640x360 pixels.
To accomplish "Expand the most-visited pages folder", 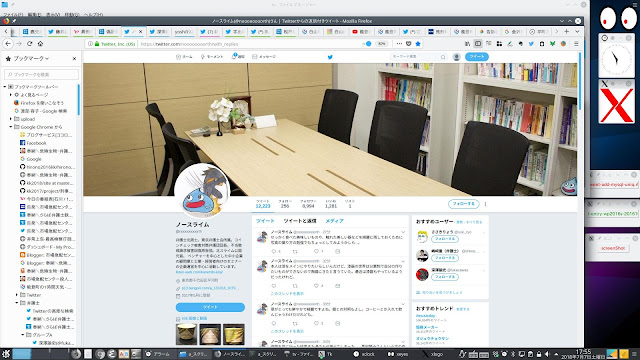I will tap(11, 95).
